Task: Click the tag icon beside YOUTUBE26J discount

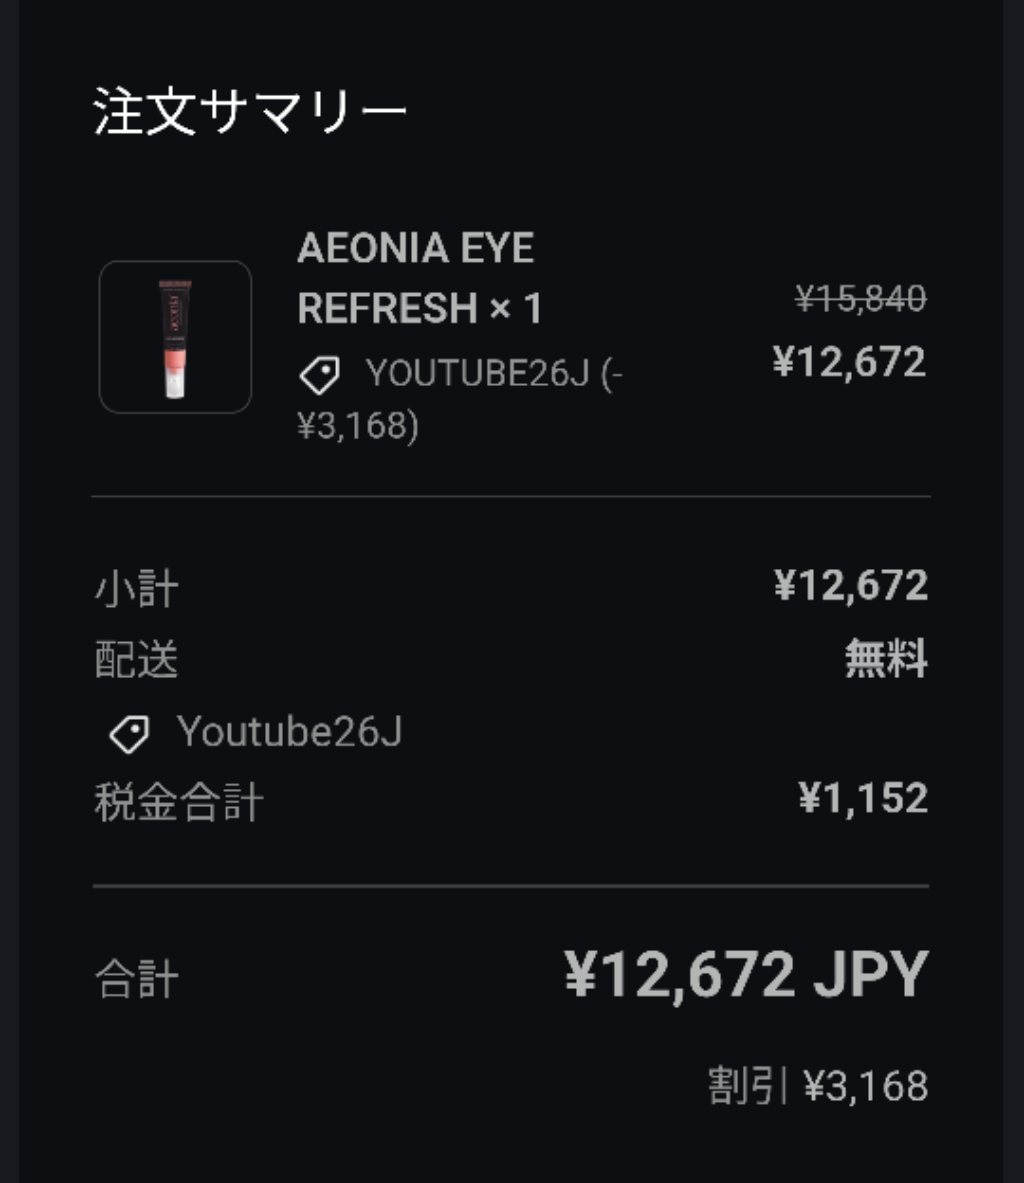Action: pos(320,376)
